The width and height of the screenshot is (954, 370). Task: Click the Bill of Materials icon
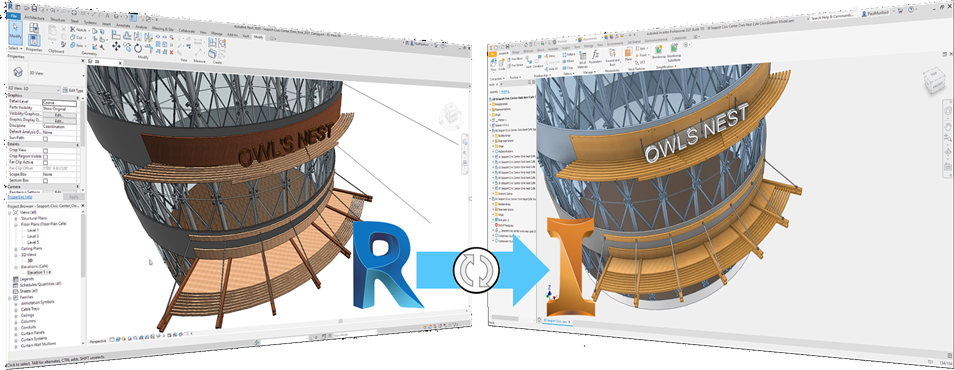point(582,61)
